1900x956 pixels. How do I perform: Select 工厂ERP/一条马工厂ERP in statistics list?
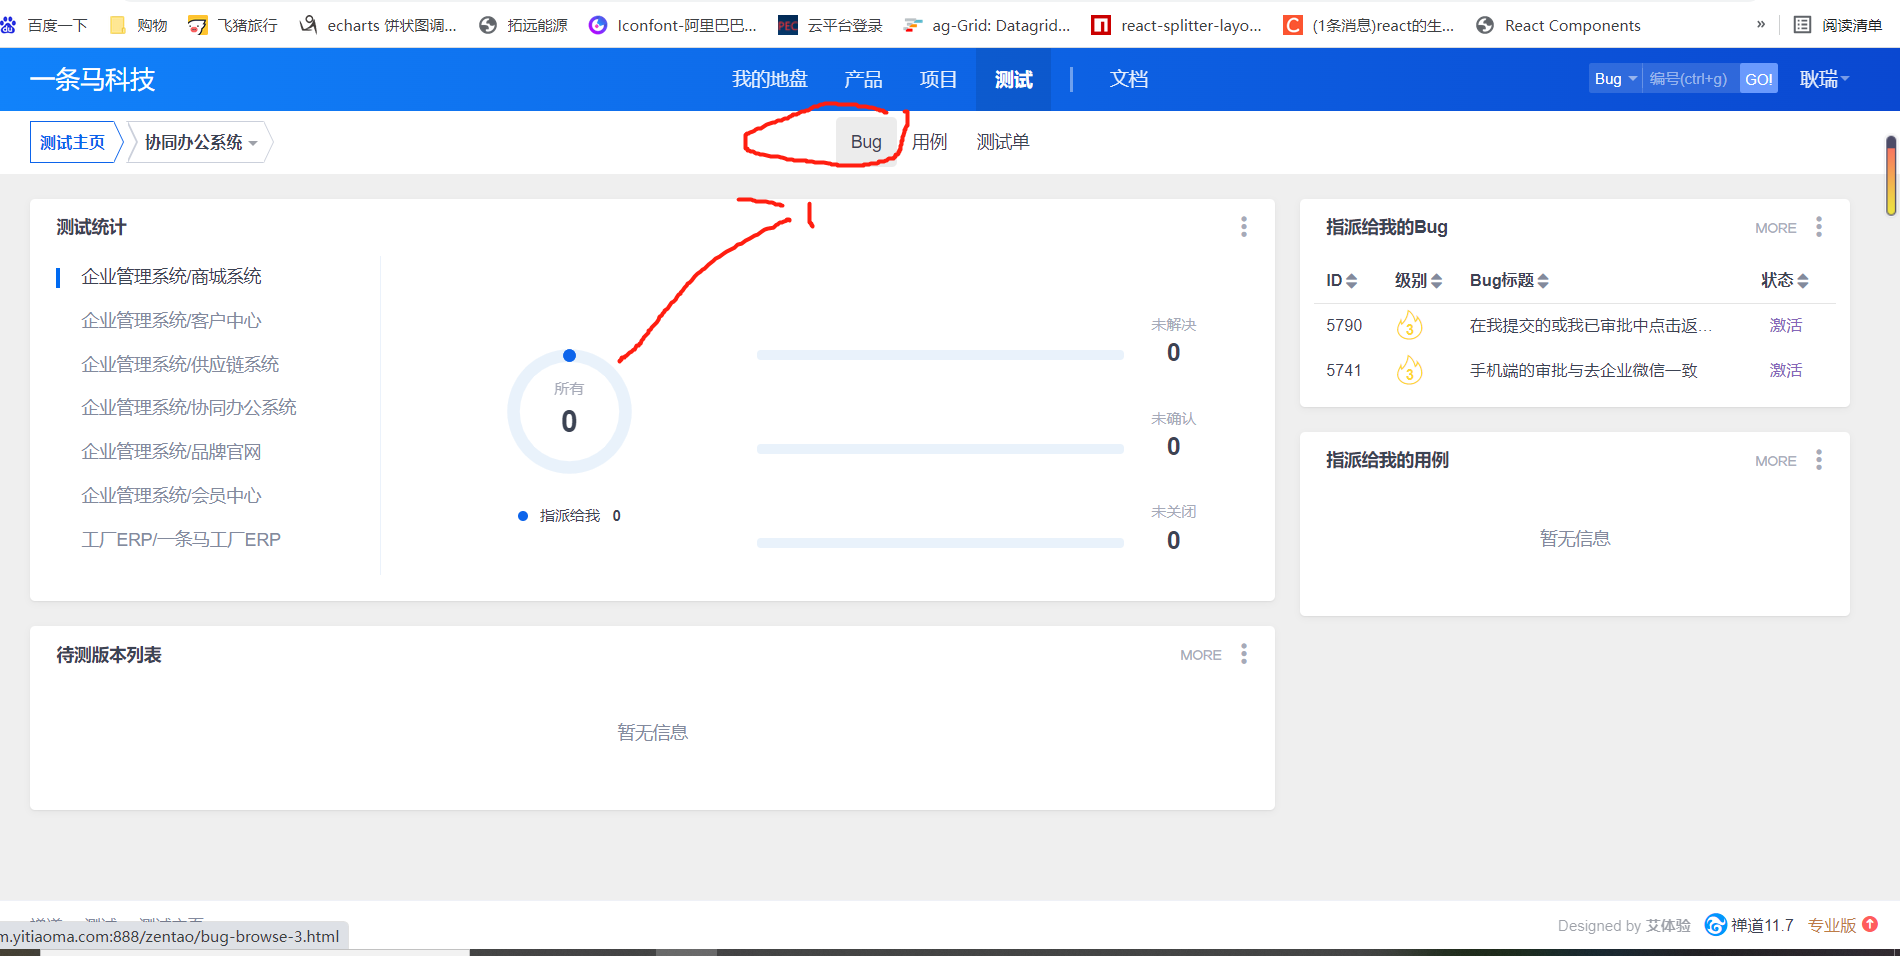(x=181, y=539)
